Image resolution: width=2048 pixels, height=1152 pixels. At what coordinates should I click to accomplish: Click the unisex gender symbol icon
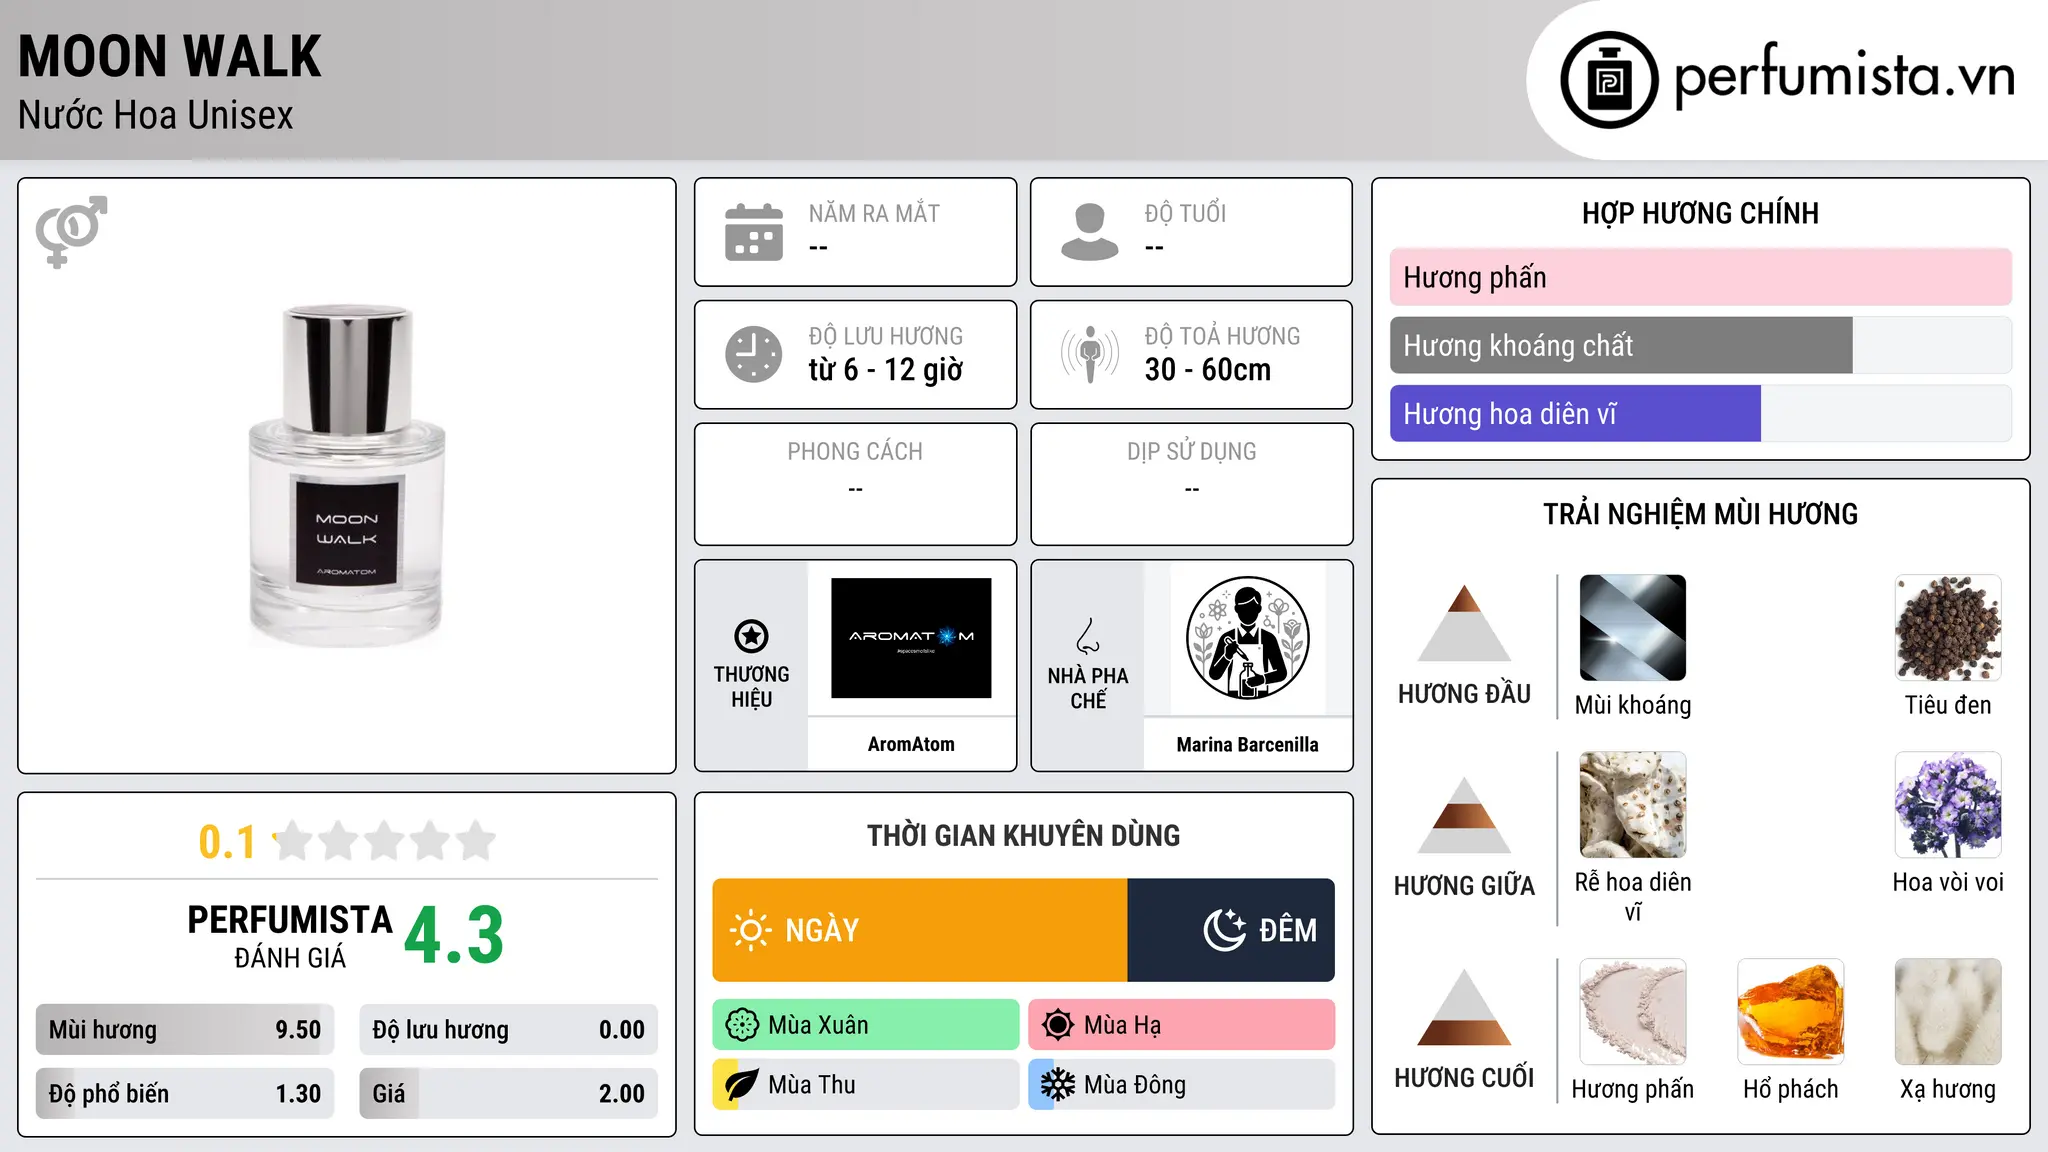tap(71, 231)
